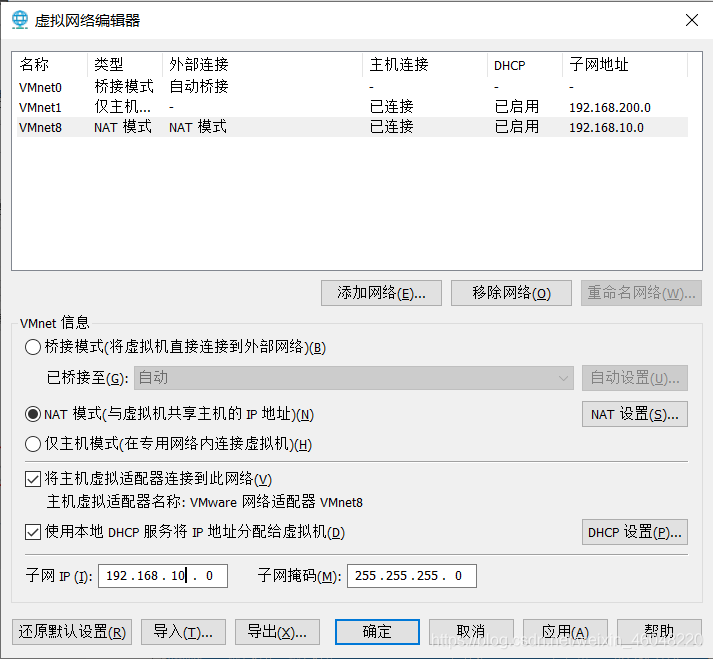The height and width of the screenshot is (659, 713).
Task: Click the 子网地址 column header
Action: tap(625, 65)
